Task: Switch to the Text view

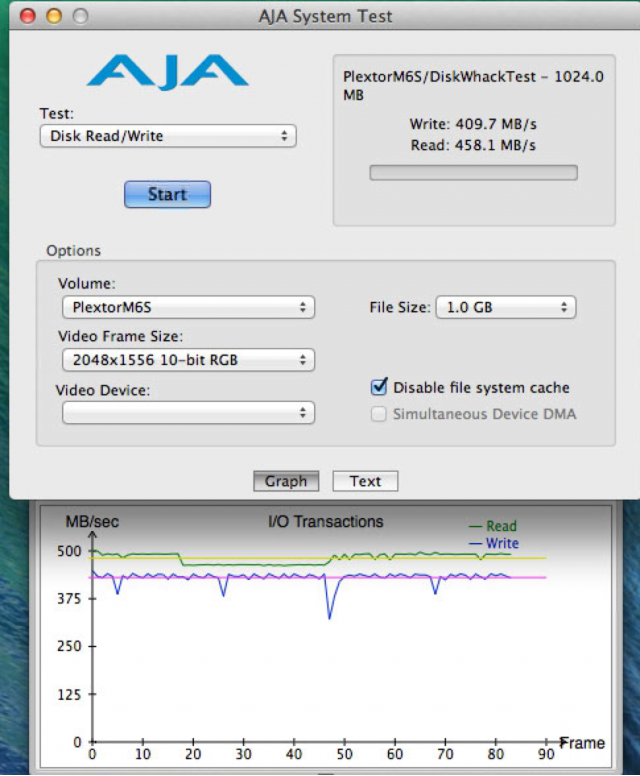Action: coord(365,481)
